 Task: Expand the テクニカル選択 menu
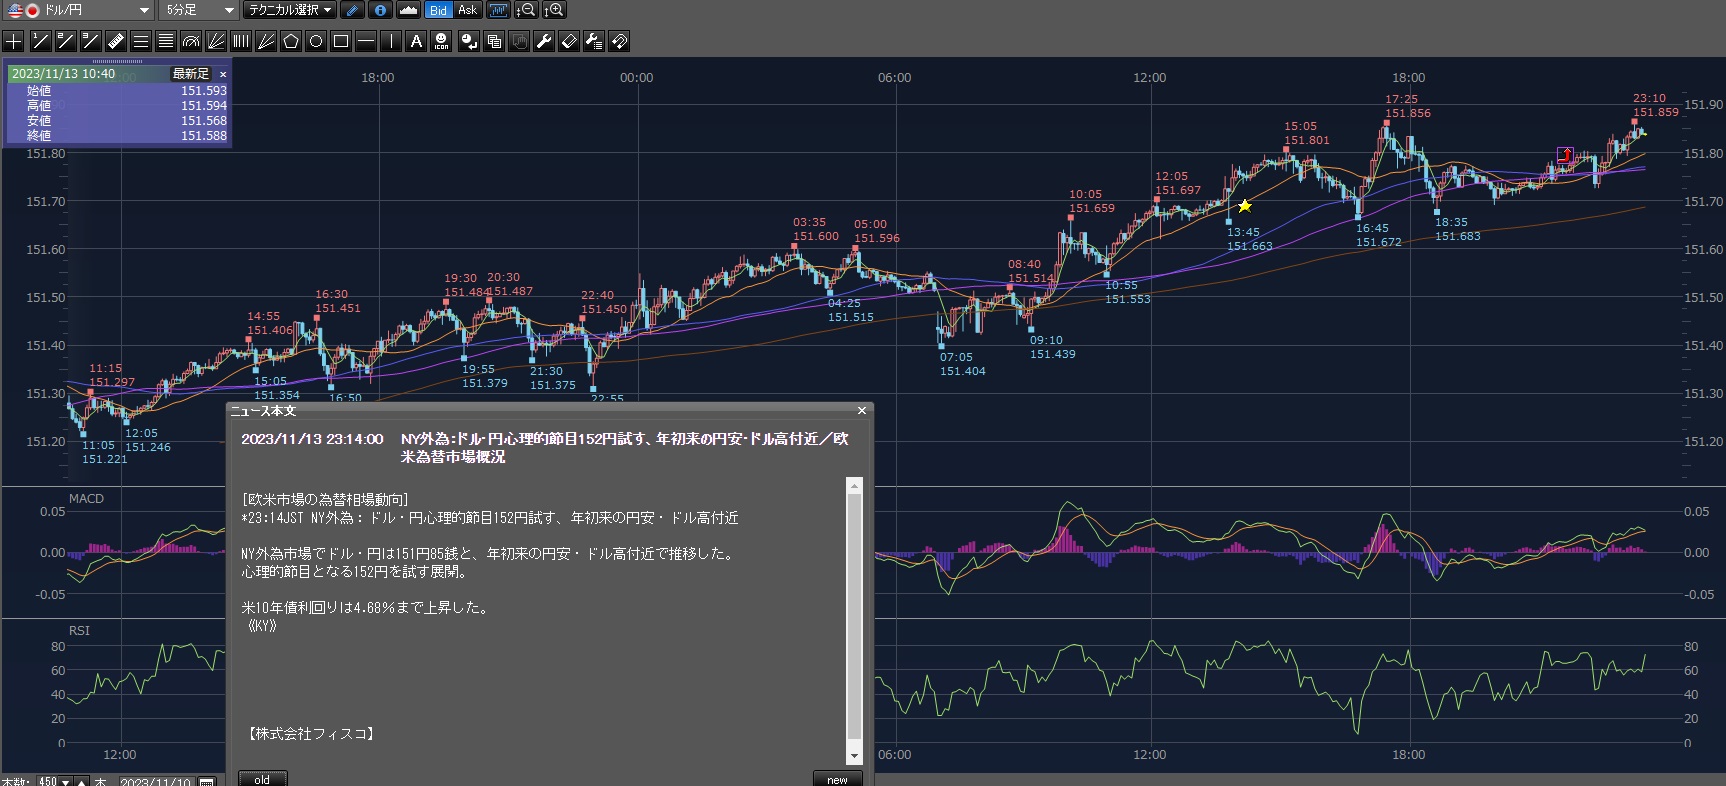pos(290,10)
